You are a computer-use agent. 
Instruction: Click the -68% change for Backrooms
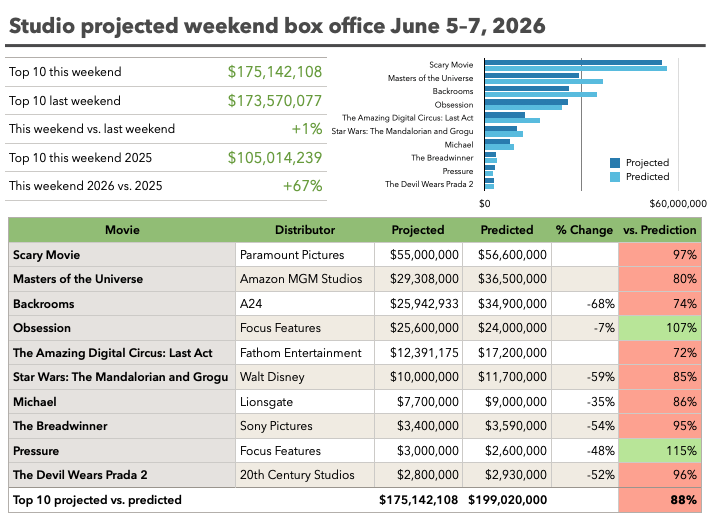[601, 304]
